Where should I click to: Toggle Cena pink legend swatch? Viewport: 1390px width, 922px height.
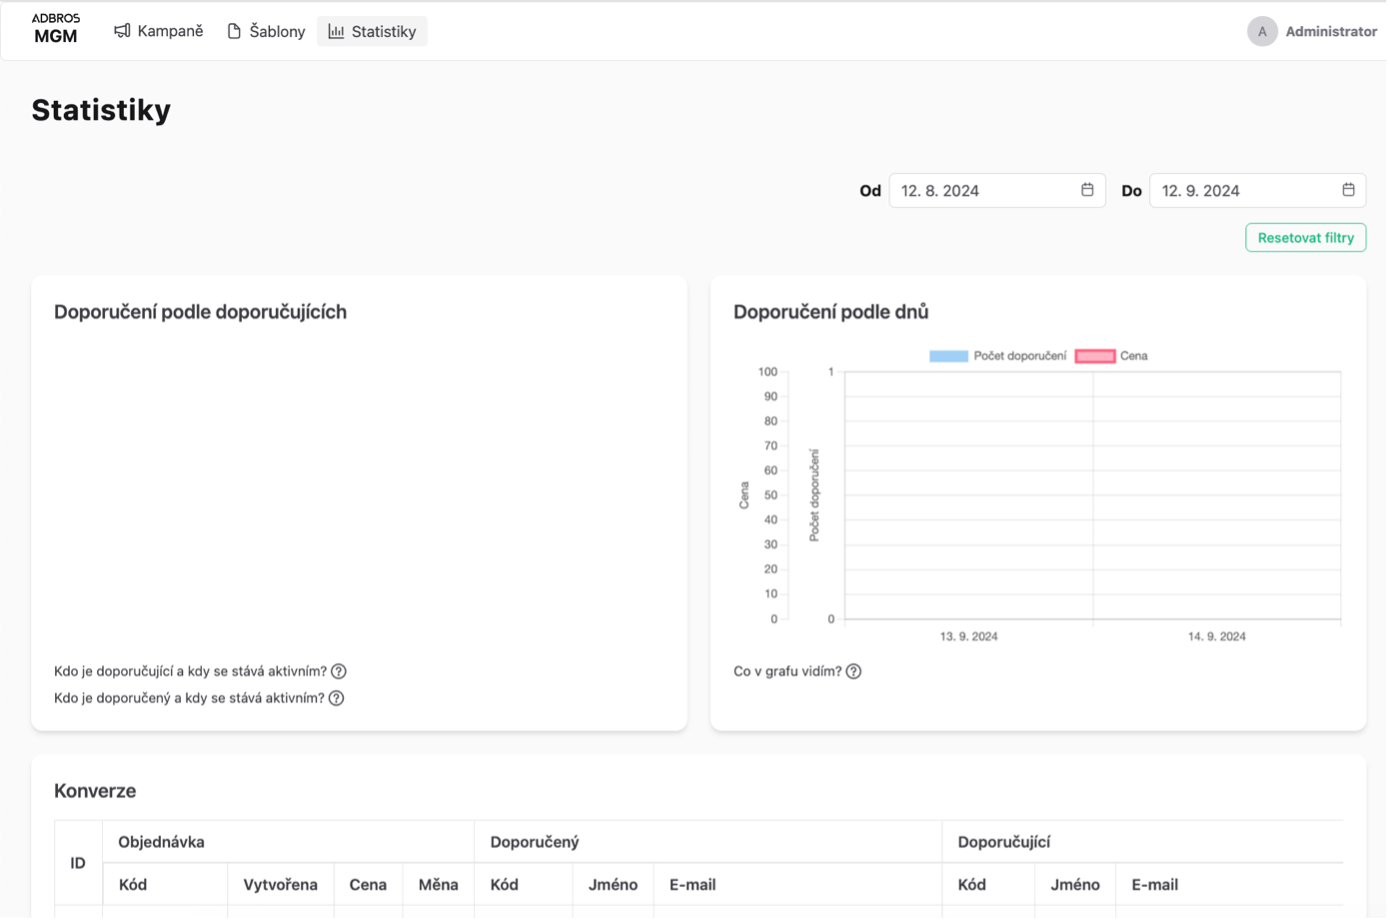tap(1095, 356)
